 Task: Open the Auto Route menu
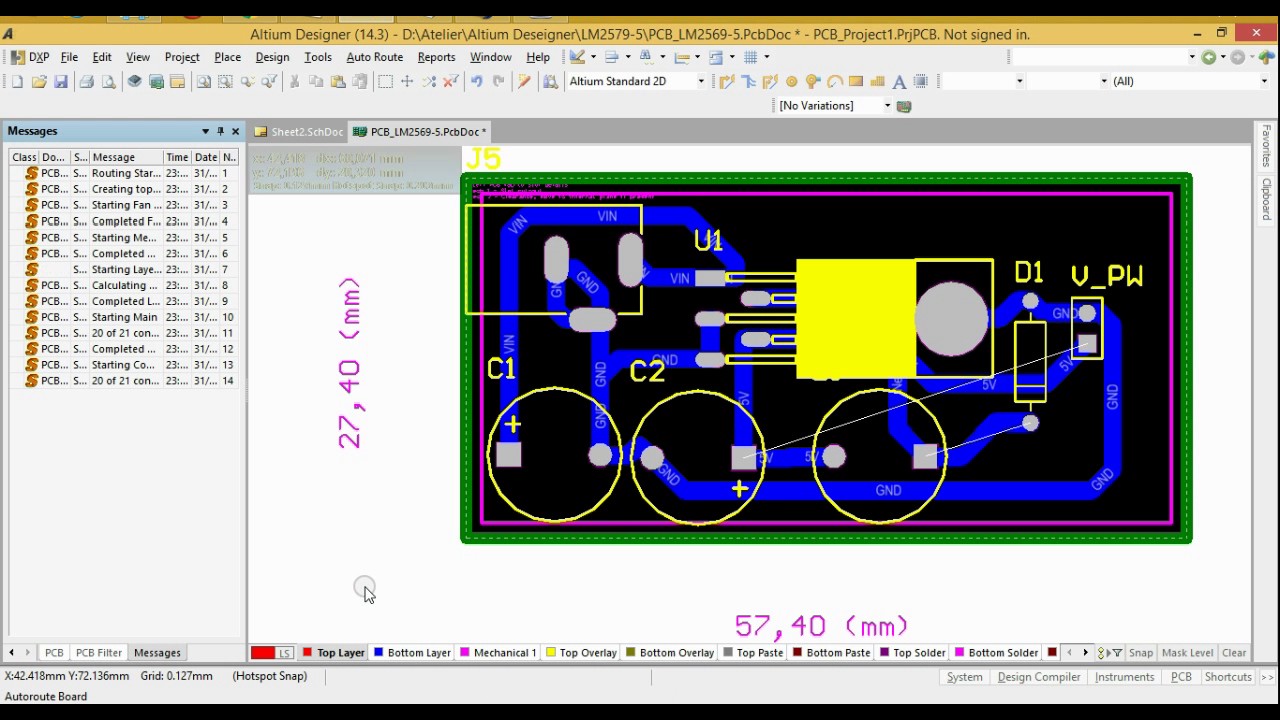374,57
